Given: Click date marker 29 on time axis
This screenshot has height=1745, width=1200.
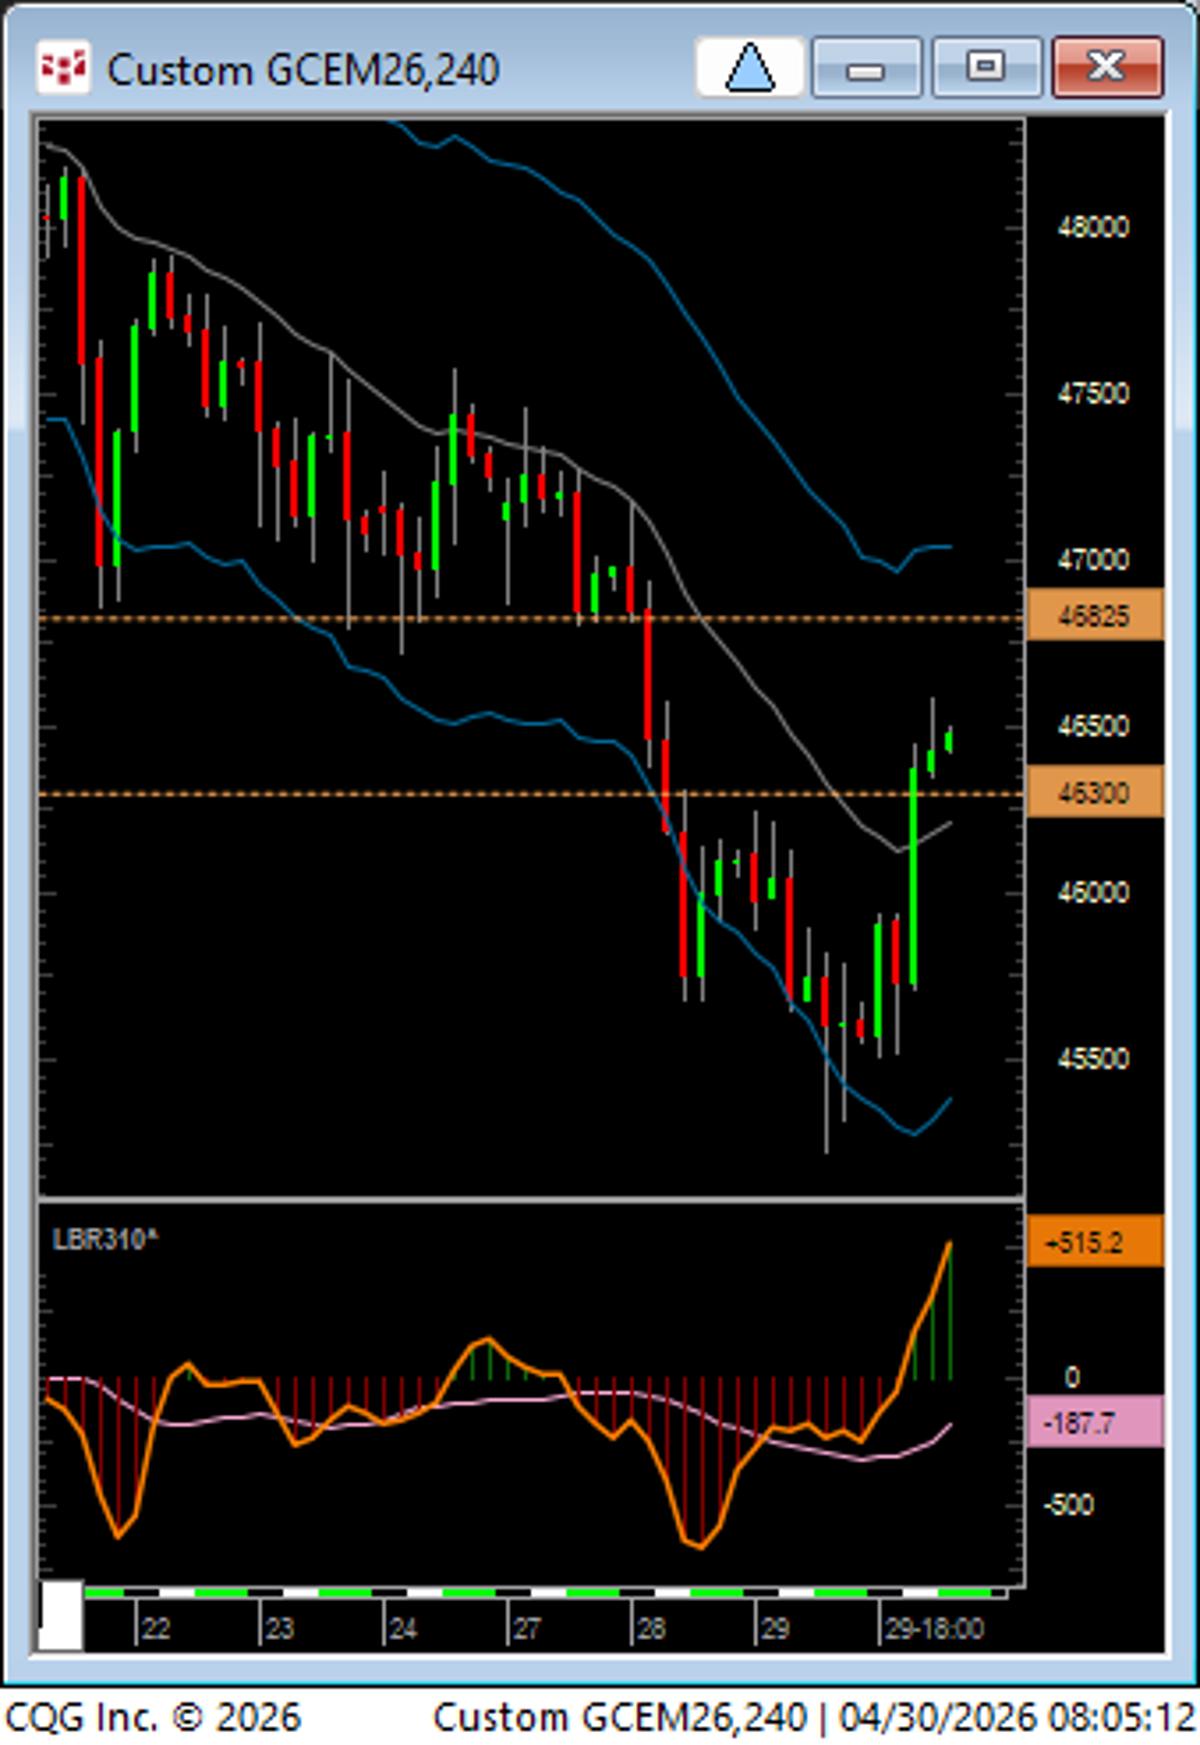Looking at the screenshot, I should click(x=775, y=1629).
